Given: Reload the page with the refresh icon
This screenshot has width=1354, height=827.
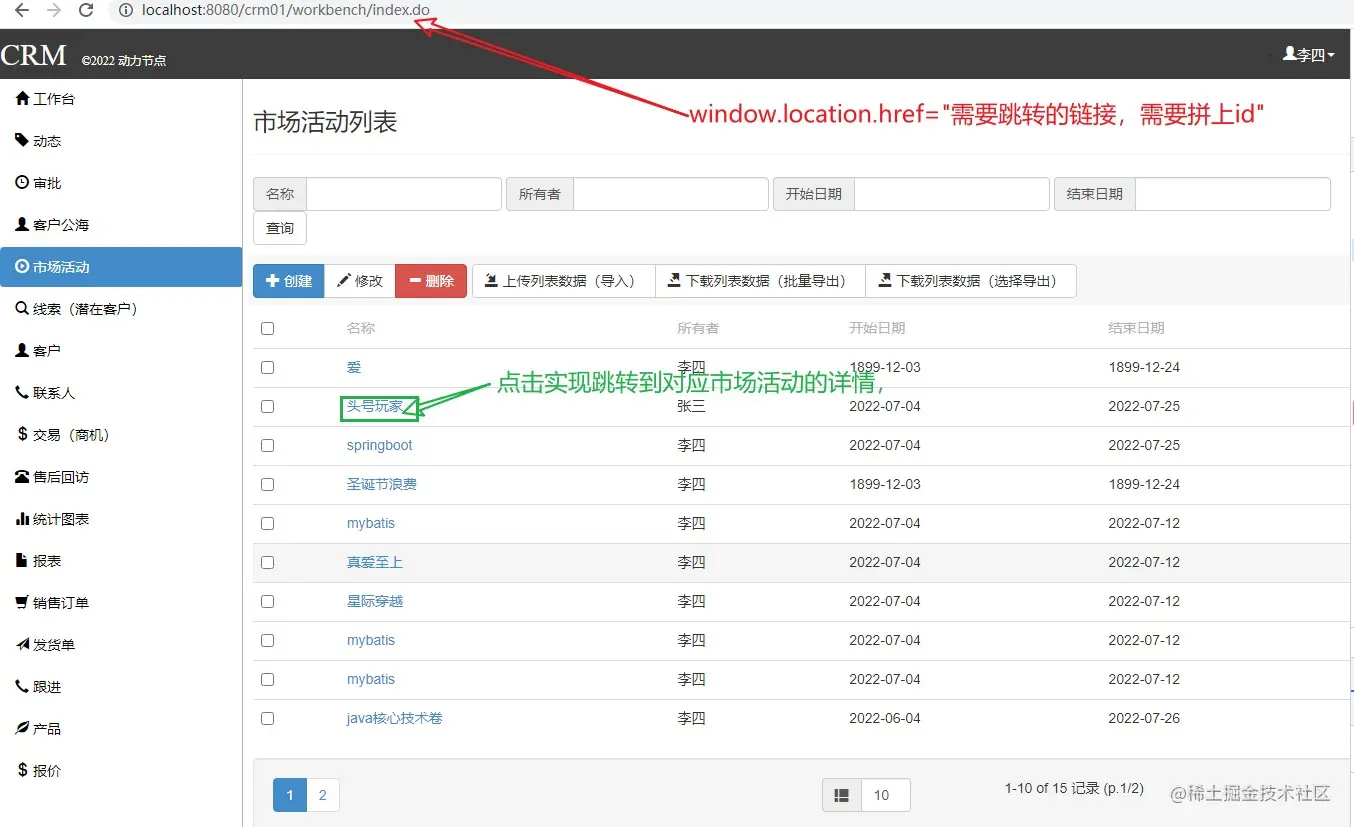Looking at the screenshot, I should tap(87, 11).
